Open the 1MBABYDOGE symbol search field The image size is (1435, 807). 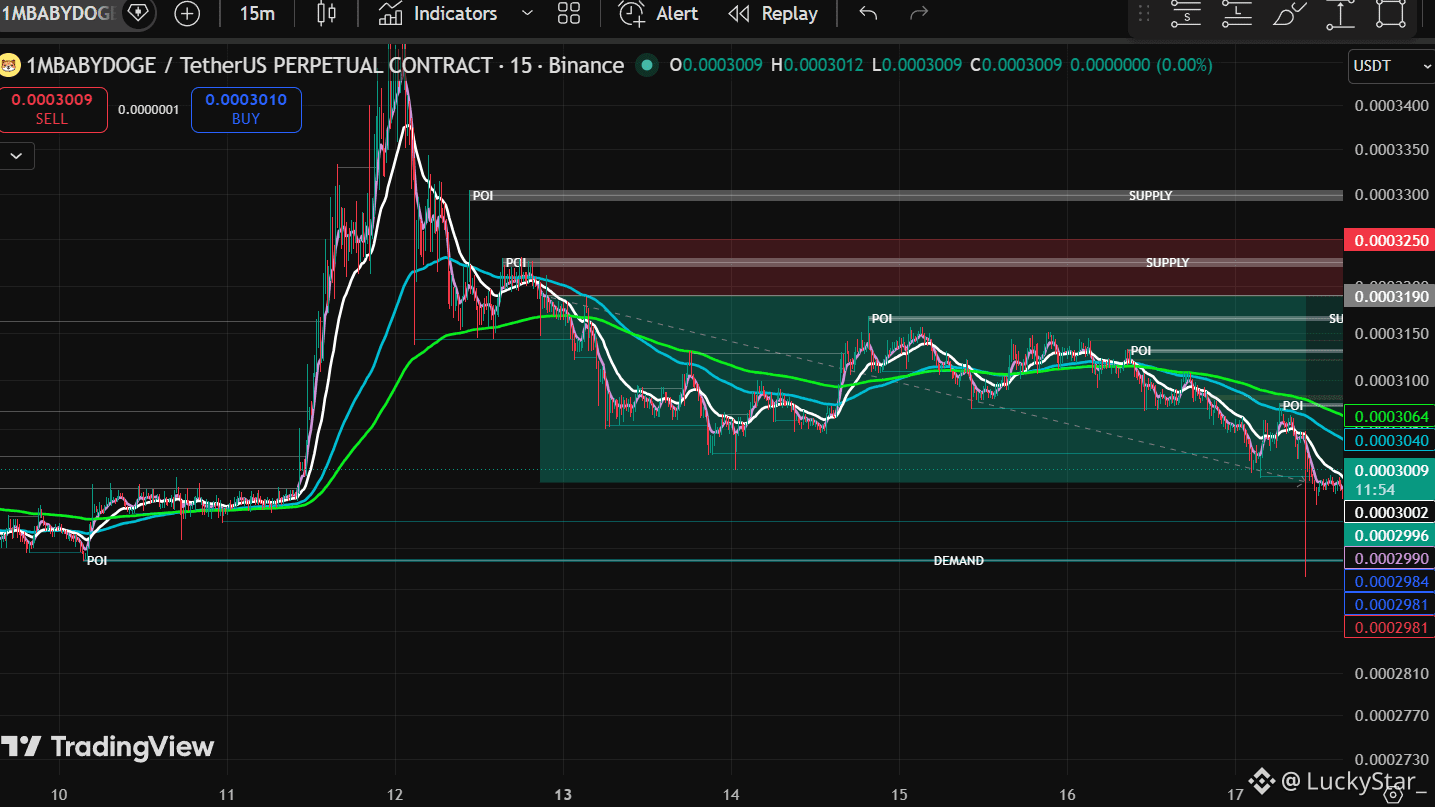[x=59, y=14]
